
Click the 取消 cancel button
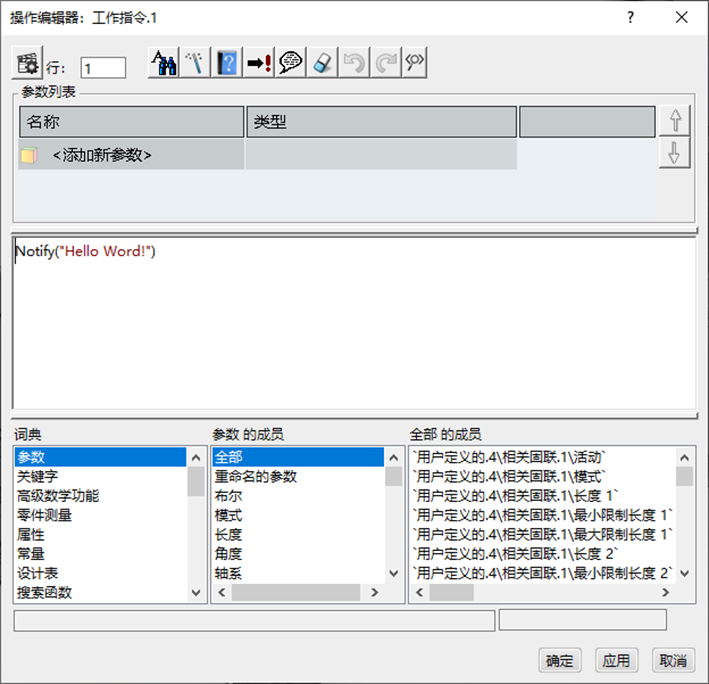pyautogui.click(x=673, y=660)
